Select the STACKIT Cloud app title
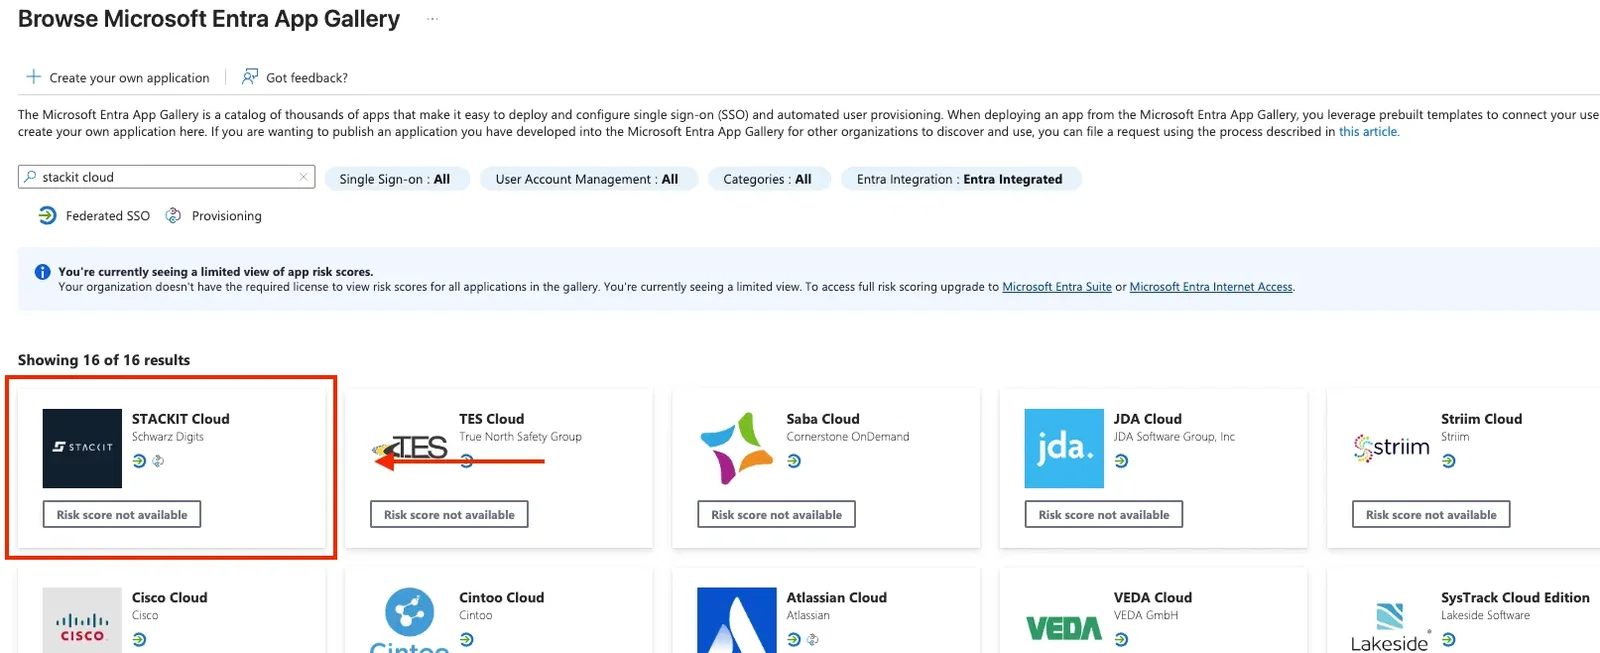Image resolution: width=1600 pixels, height=653 pixels. click(181, 419)
